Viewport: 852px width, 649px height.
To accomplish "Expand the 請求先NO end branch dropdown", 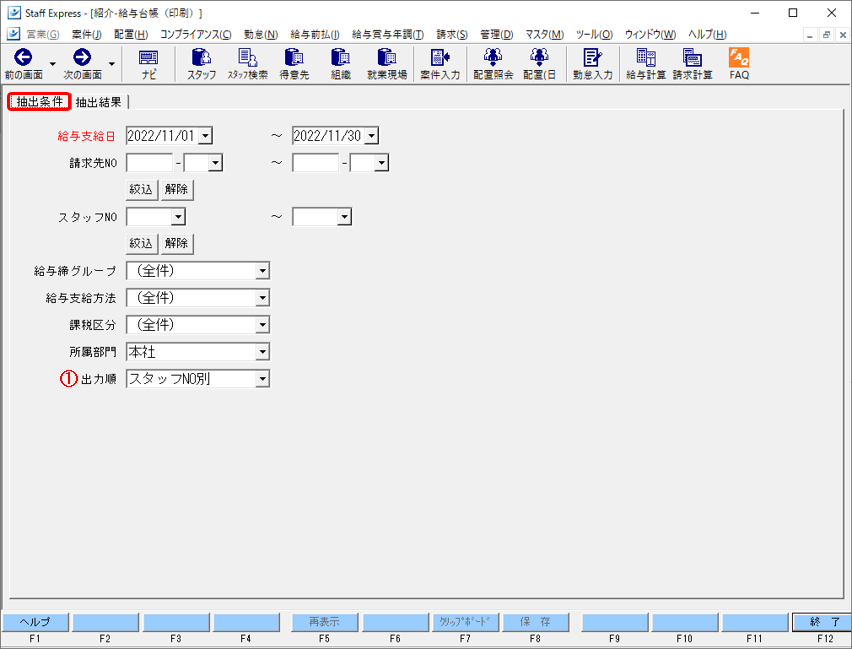I will (x=382, y=163).
